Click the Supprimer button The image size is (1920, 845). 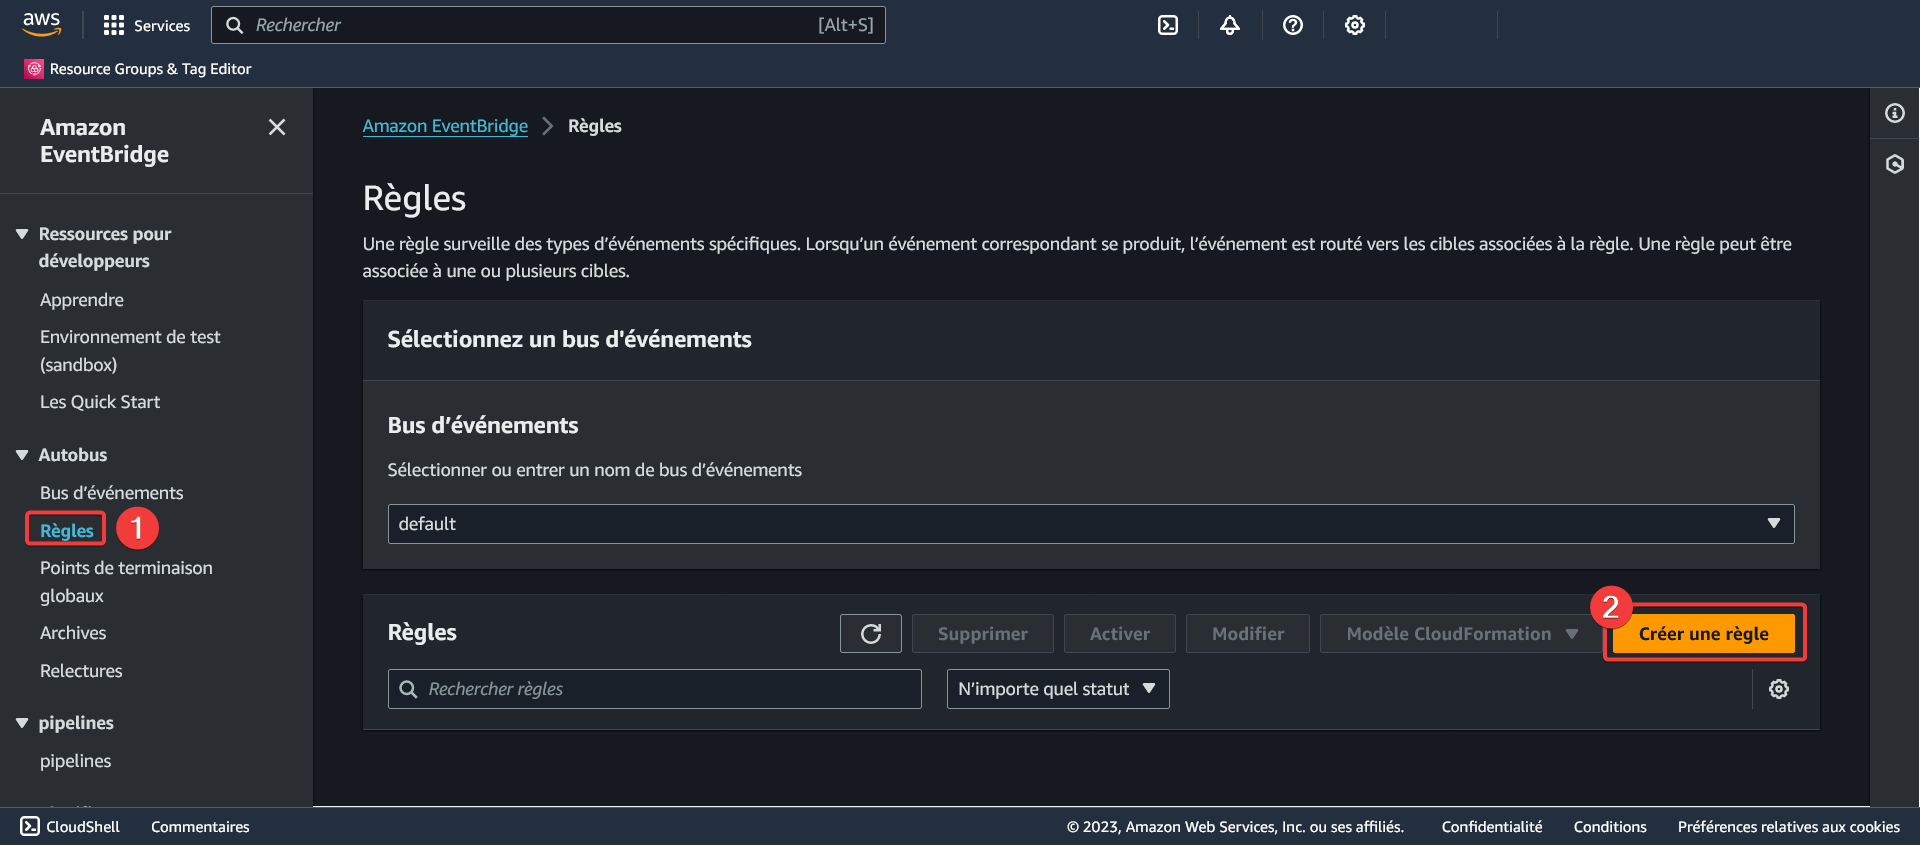983,634
